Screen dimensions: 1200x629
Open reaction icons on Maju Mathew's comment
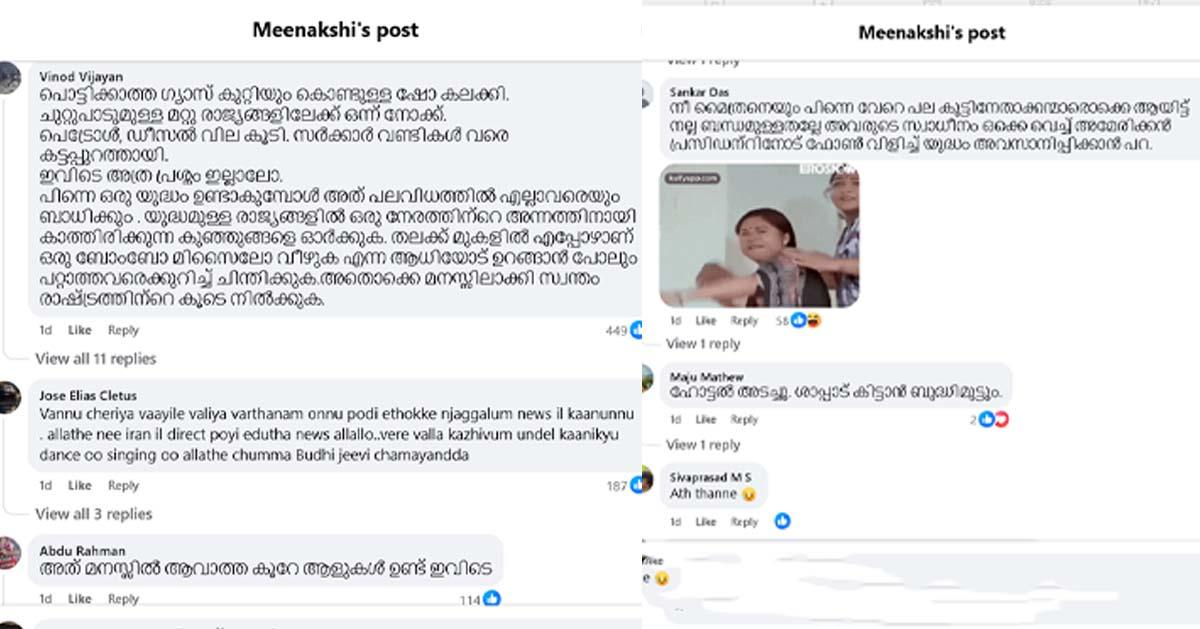point(994,420)
